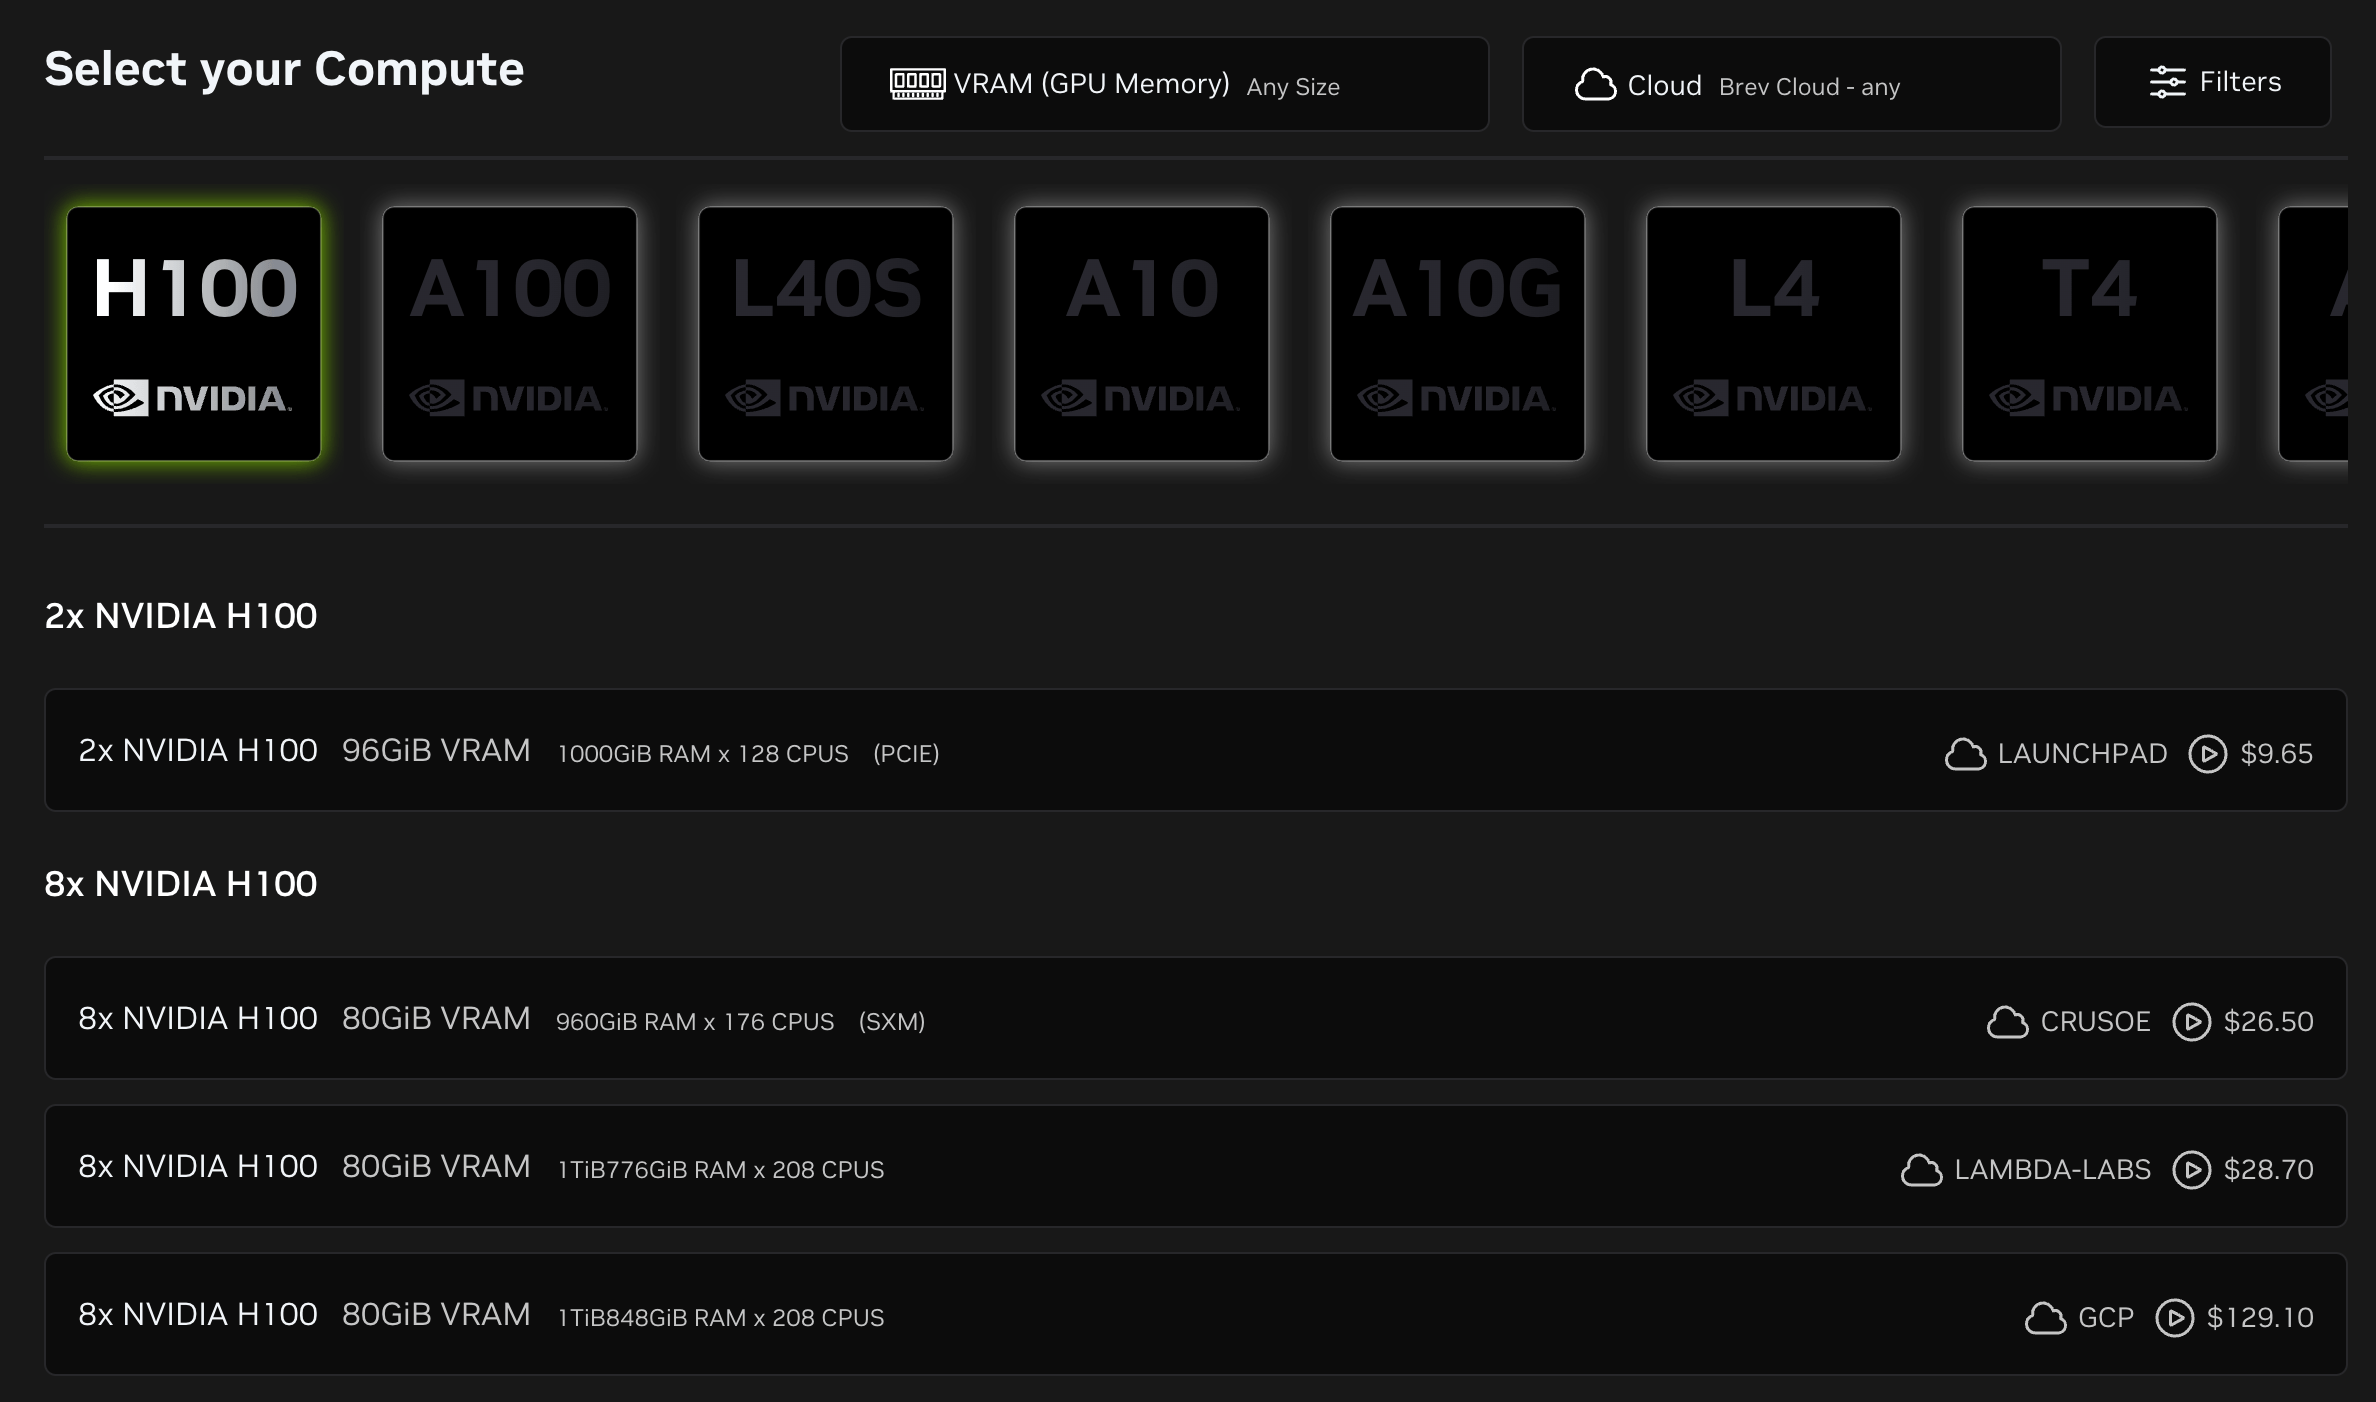This screenshot has height=1402, width=2376.
Task: Click the cloud icon in Cloud selector
Action: tap(1596, 85)
